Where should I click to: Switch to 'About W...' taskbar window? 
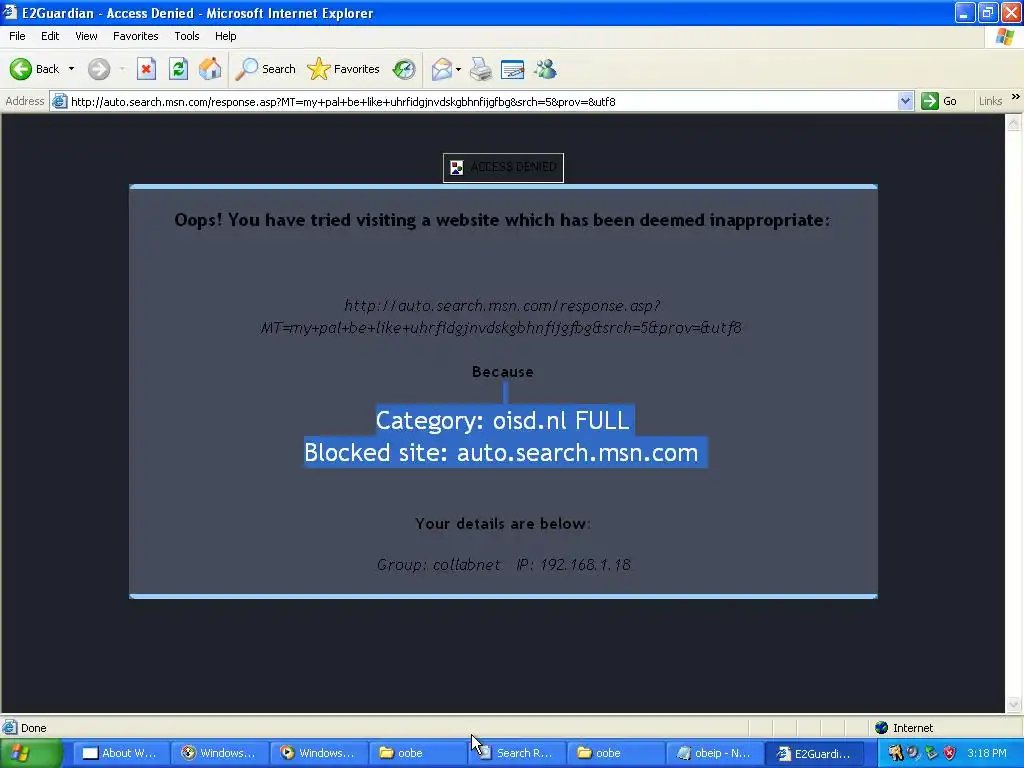[x=121, y=753]
